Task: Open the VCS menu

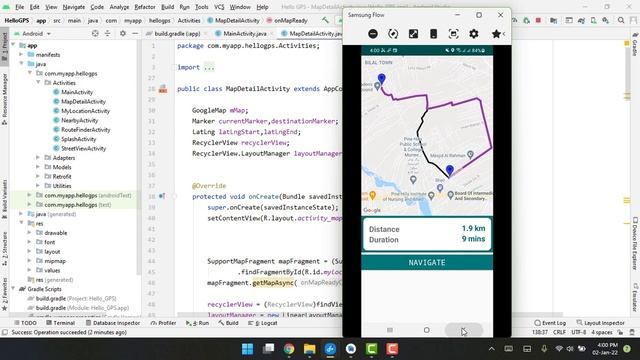Action: [x=219, y=7]
